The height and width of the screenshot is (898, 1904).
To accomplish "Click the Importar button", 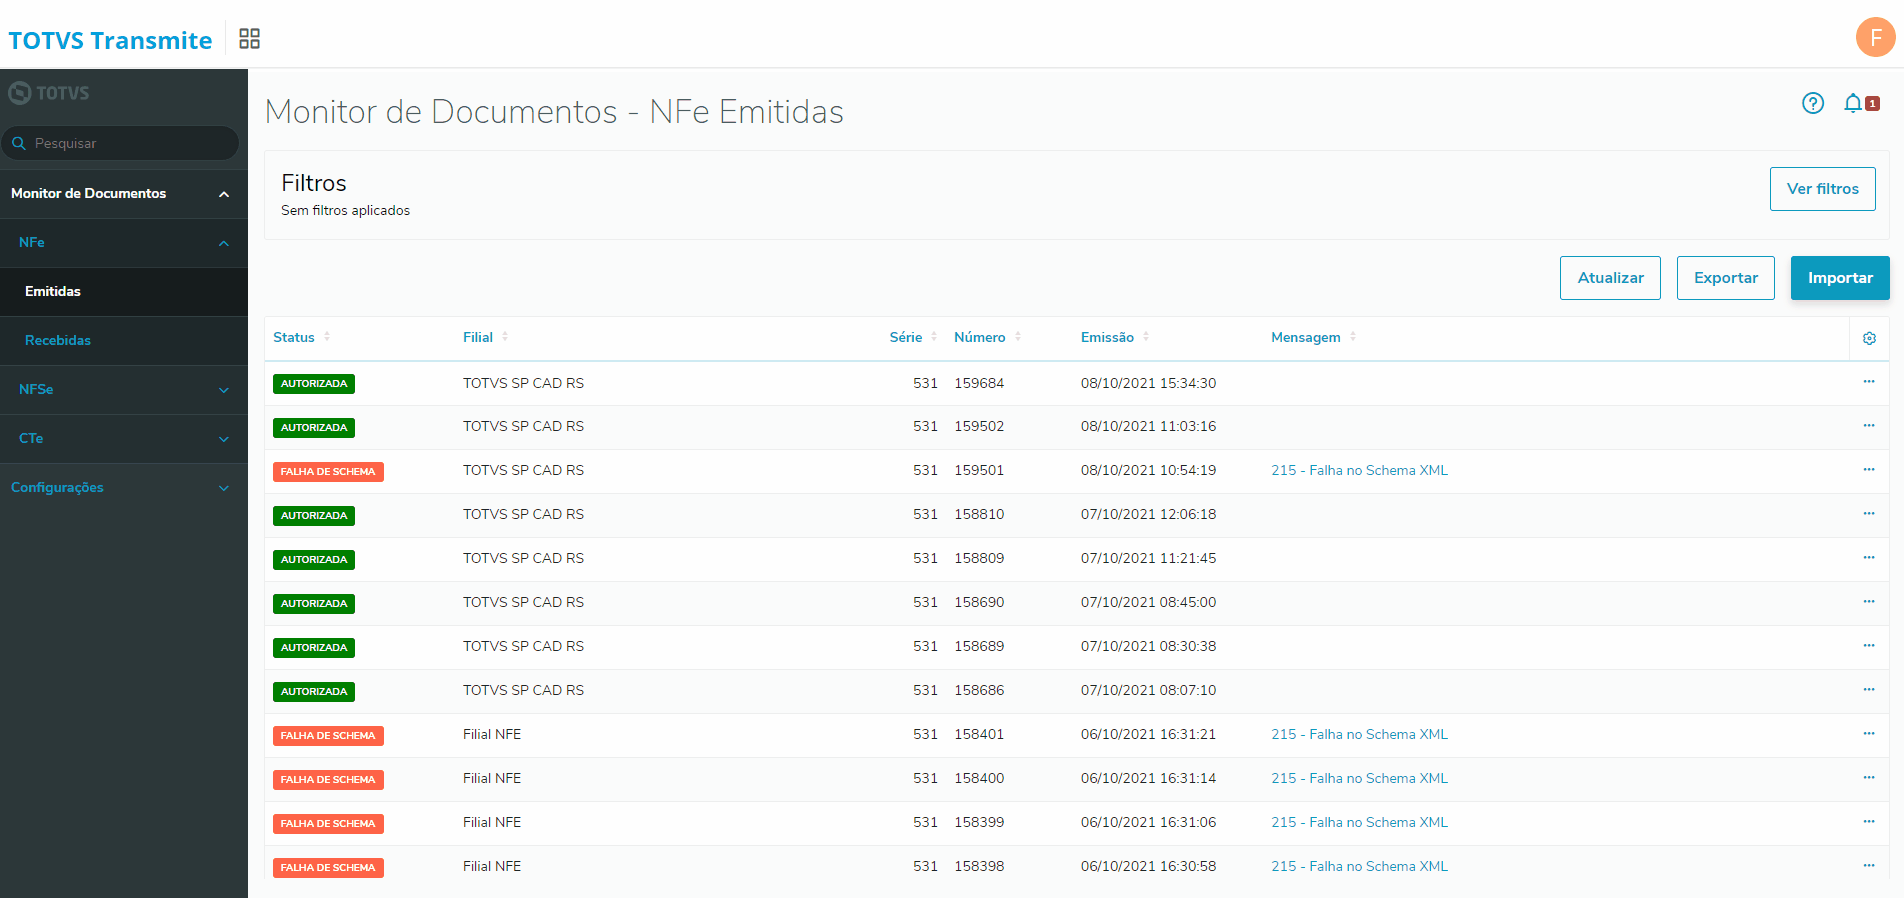I will [x=1839, y=278].
